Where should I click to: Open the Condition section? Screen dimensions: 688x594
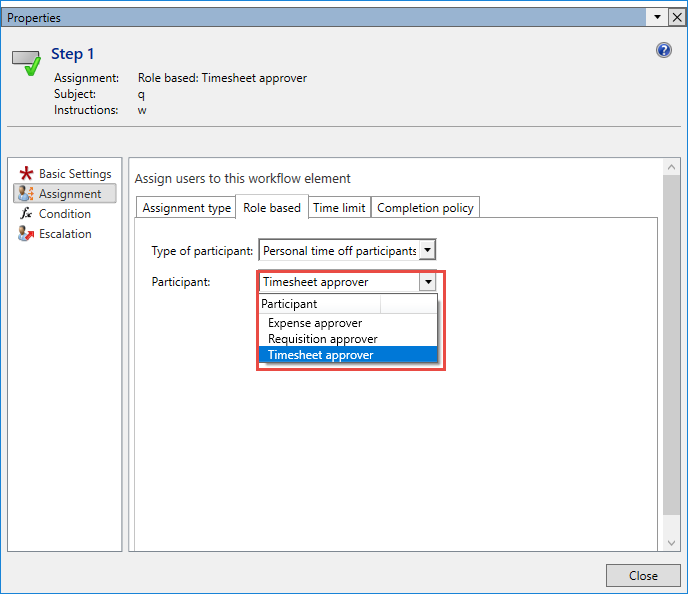(x=64, y=214)
